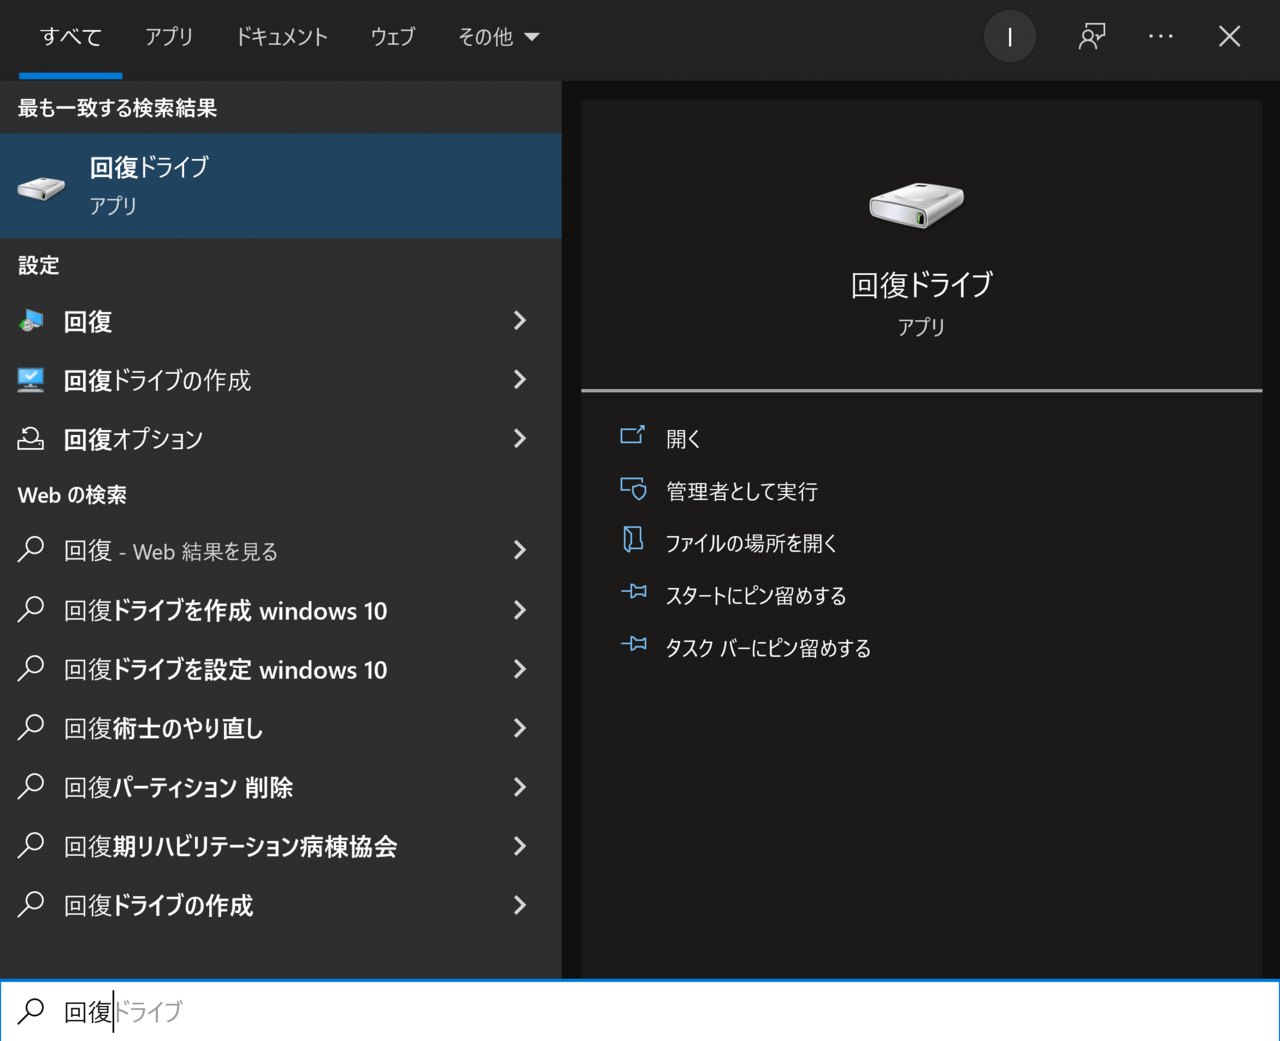This screenshot has width=1280, height=1041.
Task: Click magnifier icon beside 回復パーティション 削除
Action: pos(31,785)
